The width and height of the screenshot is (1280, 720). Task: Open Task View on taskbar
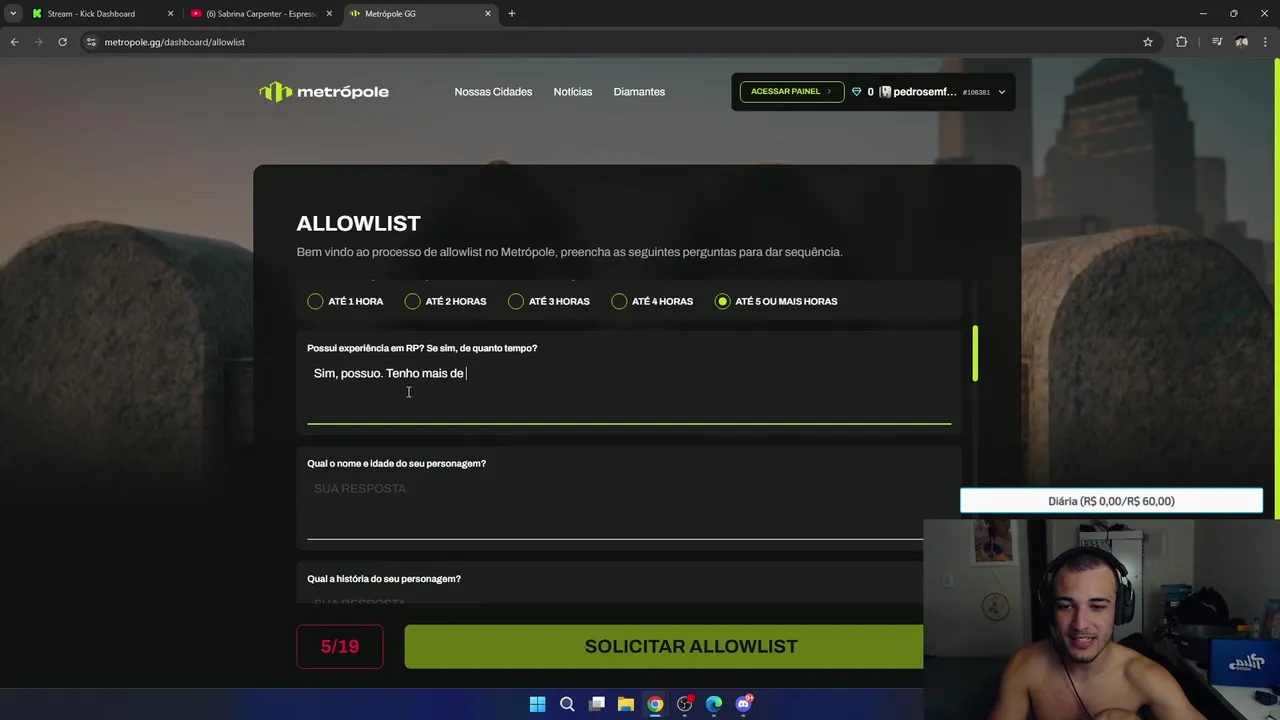[597, 704]
